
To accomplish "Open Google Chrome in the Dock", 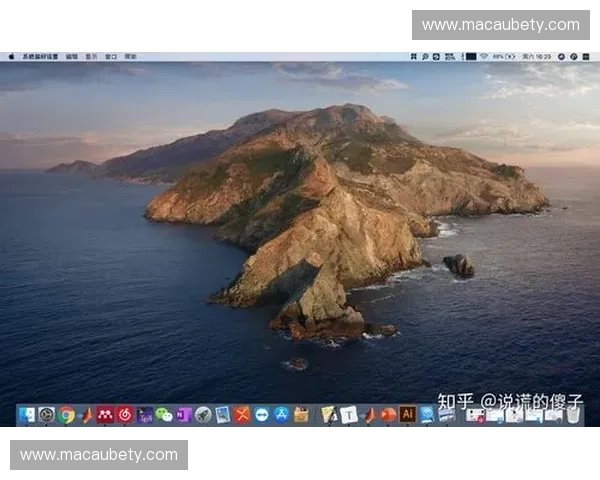I will [67, 414].
